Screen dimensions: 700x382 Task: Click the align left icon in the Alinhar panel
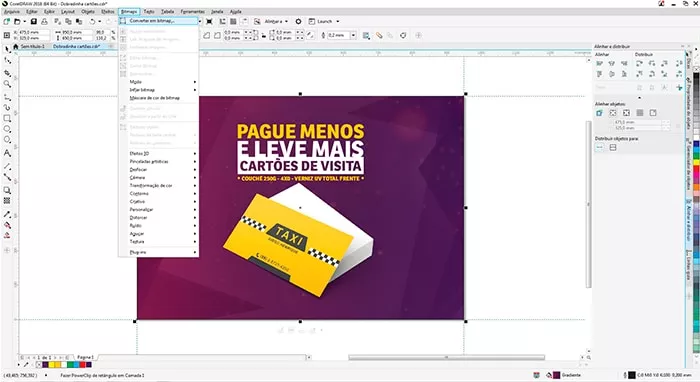[x=600, y=64]
